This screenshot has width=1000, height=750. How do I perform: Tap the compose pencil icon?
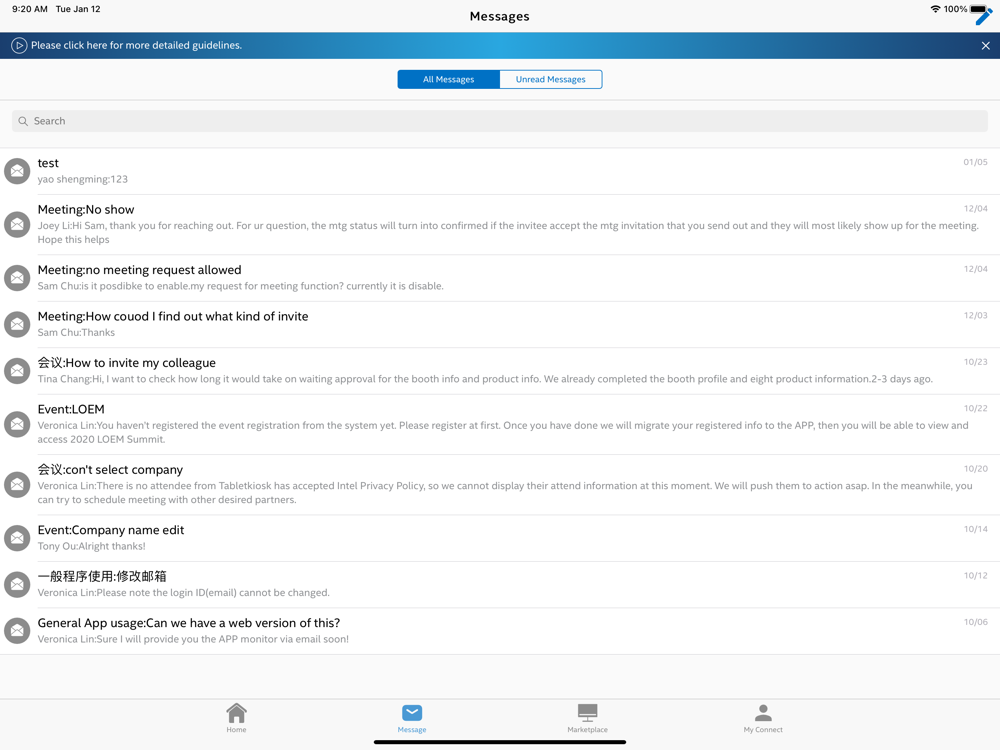(x=983, y=17)
